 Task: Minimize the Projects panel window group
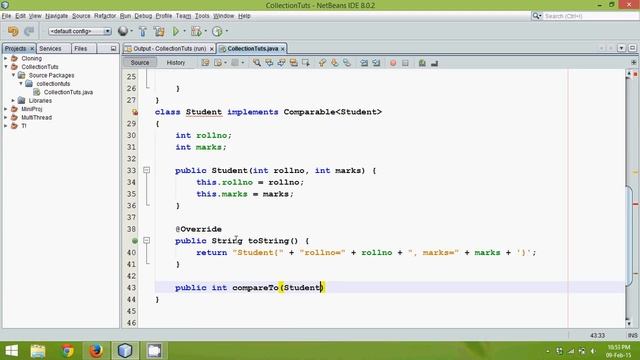[x=113, y=49]
